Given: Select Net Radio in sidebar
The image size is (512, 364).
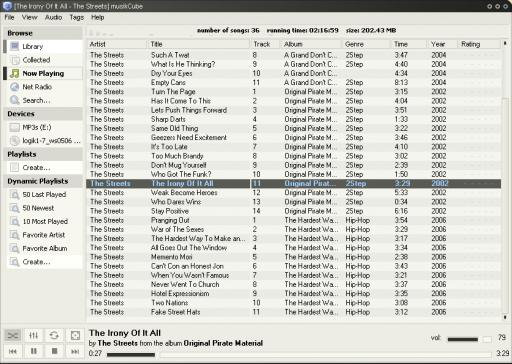Looking at the screenshot, I should [43, 87].
